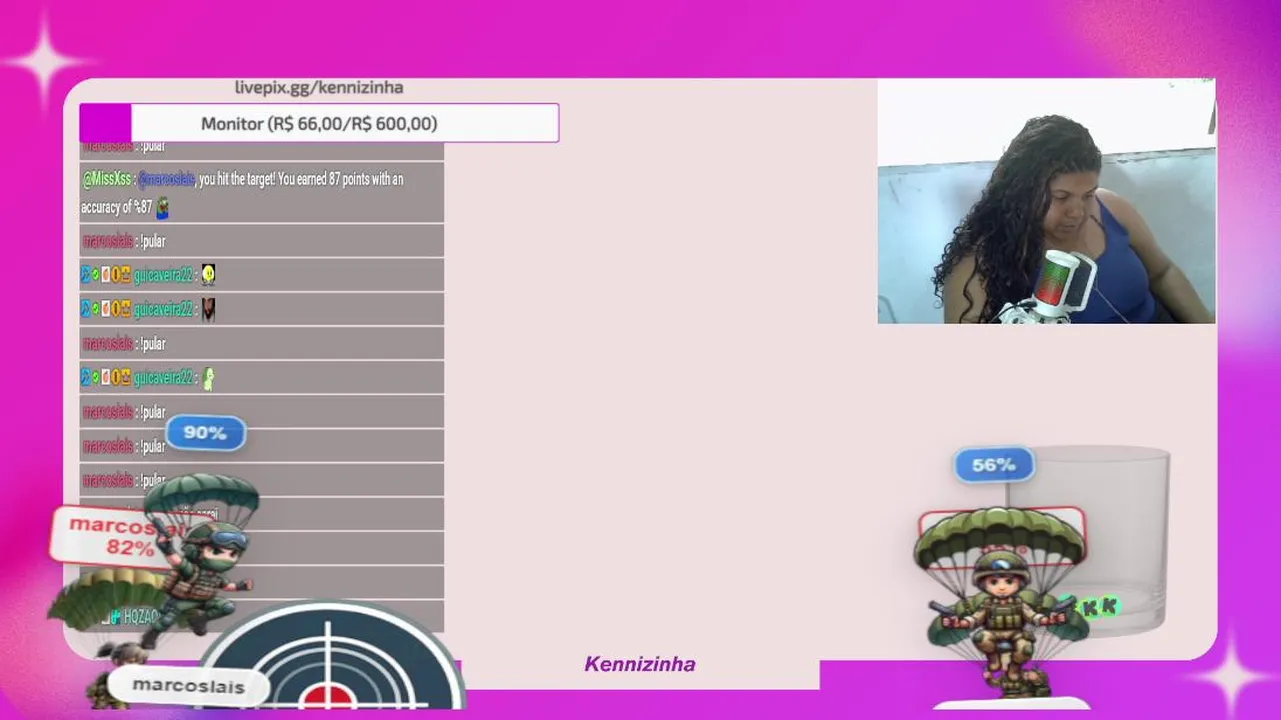This screenshot has width=1281, height=720.
Task: Click the glass cup graphic
Action: click(x=1087, y=540)
